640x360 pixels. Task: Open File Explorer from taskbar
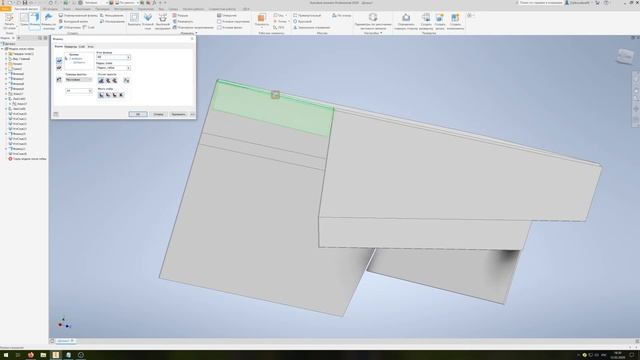pos(43,355)
